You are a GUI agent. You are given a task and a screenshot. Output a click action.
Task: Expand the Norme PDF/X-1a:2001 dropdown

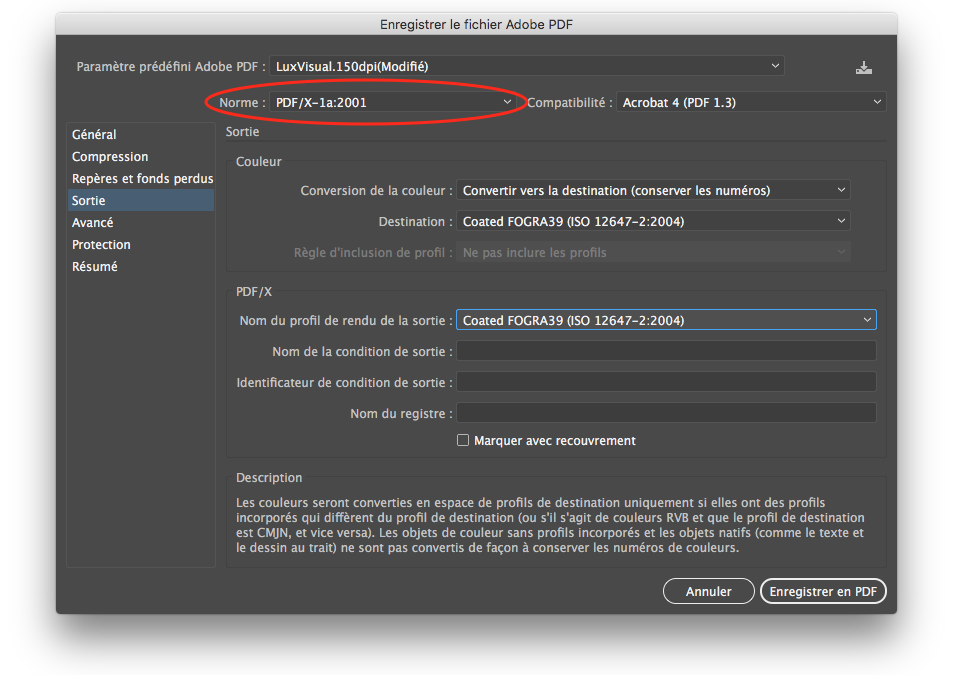point(393,102)
